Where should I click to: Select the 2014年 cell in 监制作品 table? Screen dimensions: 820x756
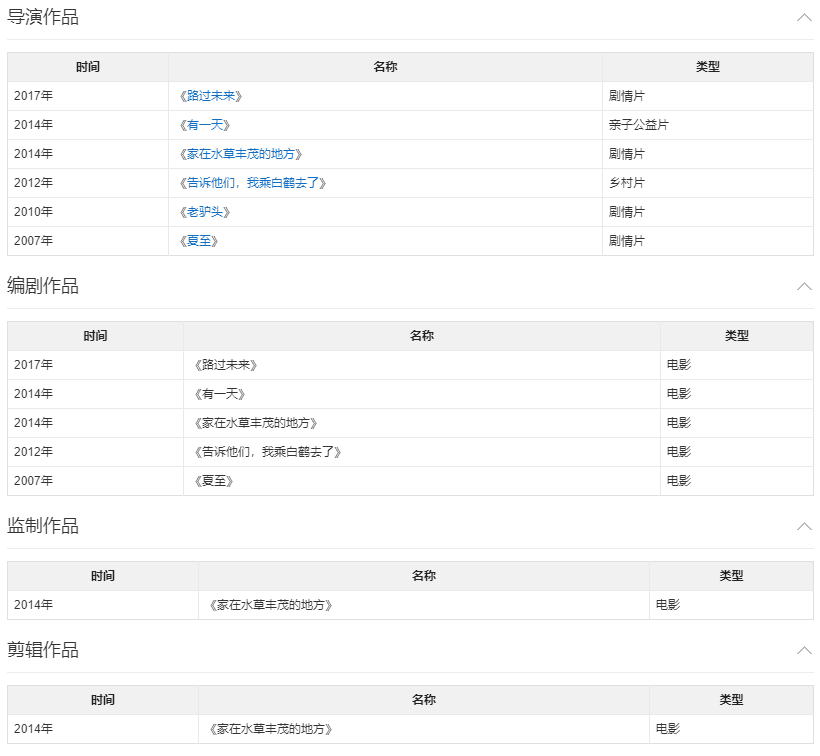[x=103, y=605]
